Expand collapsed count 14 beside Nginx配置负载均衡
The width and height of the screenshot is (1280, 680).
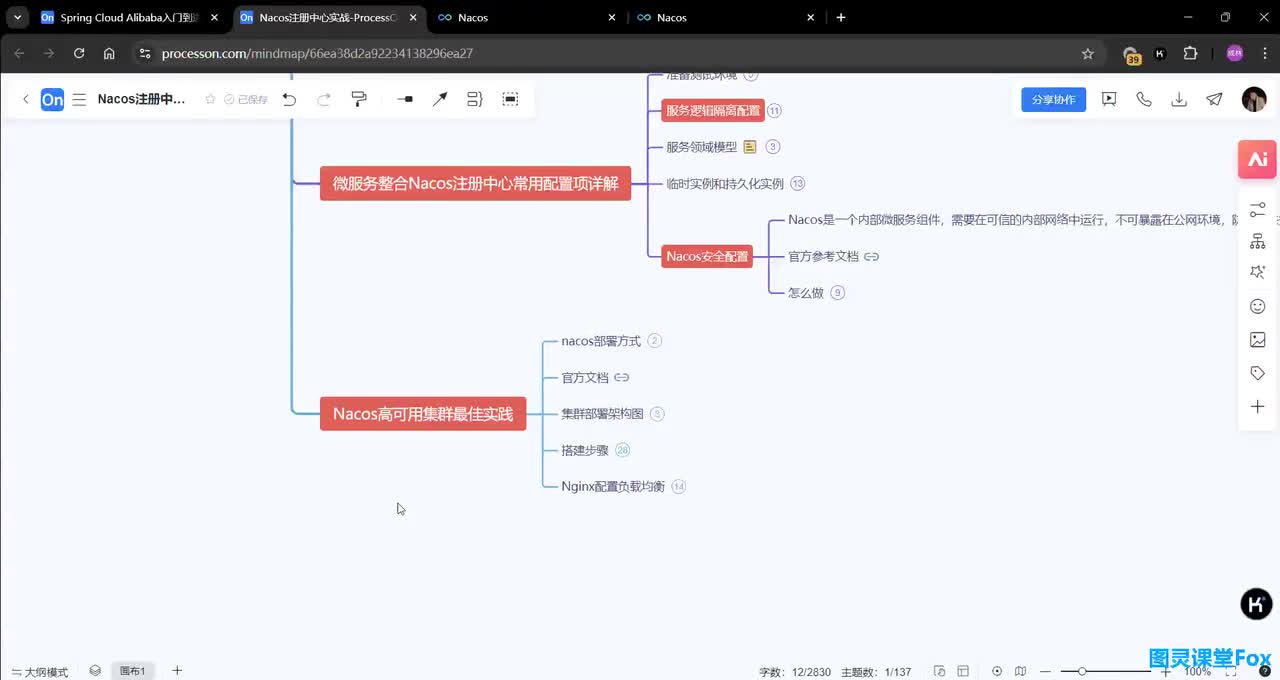[679, 487]
